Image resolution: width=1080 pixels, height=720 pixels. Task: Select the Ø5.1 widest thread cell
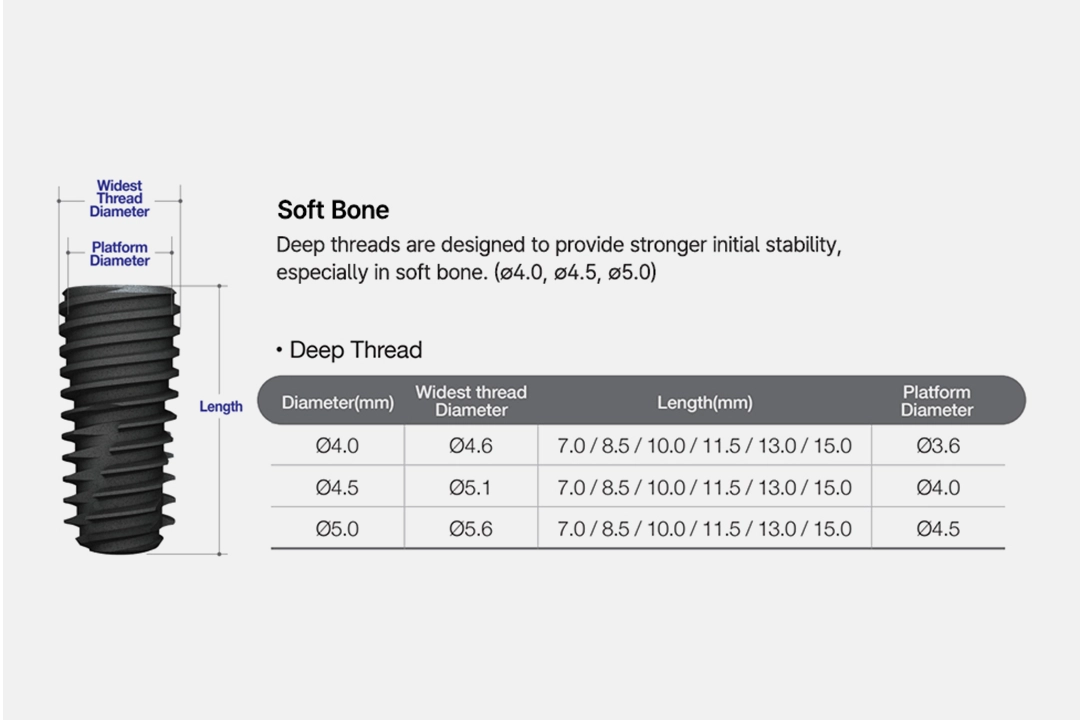pyautogui.click(x=471, y=488)
